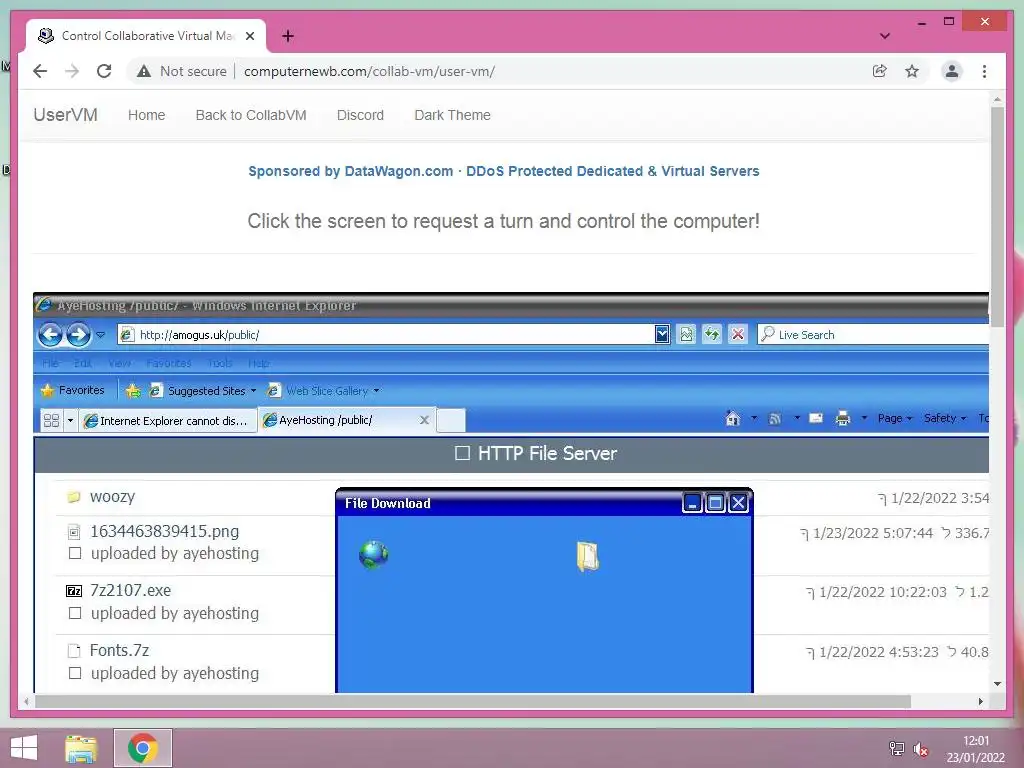
Task: Check the Fonts.7z checkbox
Action: tap(75, 673)
